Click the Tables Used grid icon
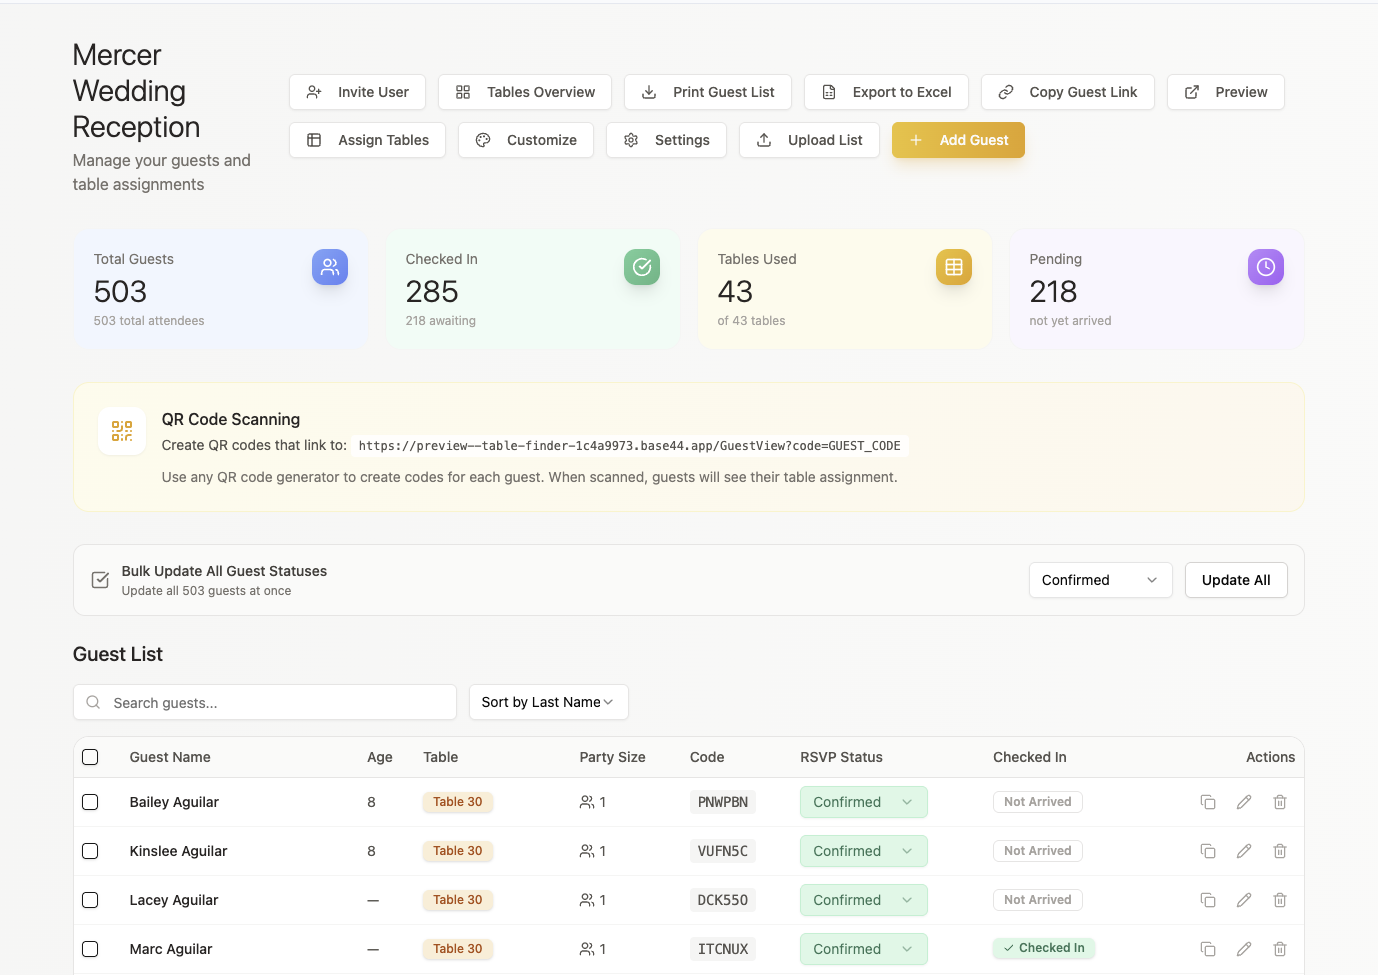Screen dimensions: 1378x975 point(954,267)
